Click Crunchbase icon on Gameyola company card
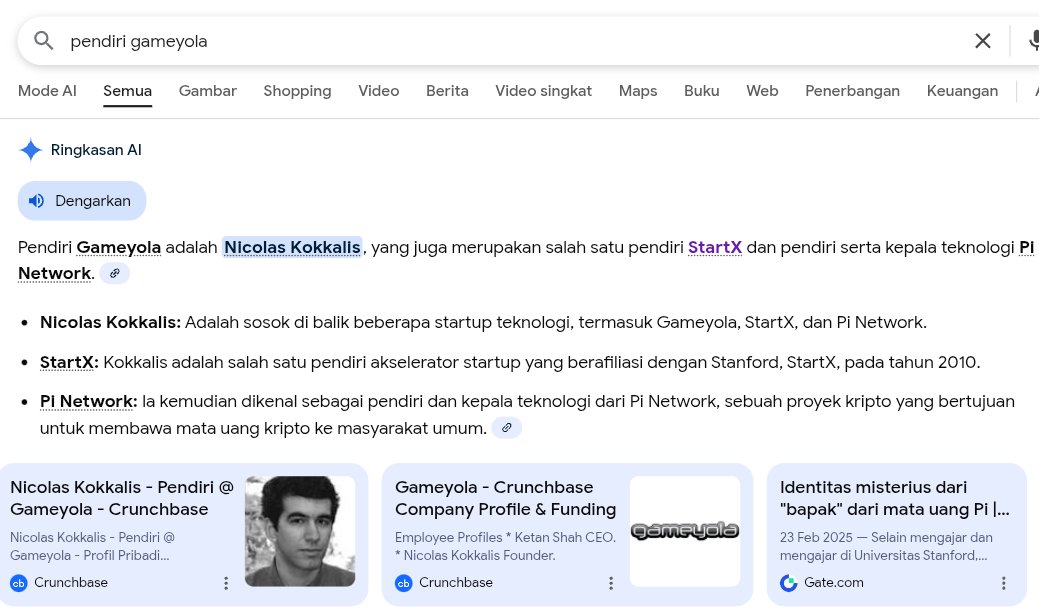This screenshot has height=613, width=1039. pyautogui.click(x=404, y=583)
